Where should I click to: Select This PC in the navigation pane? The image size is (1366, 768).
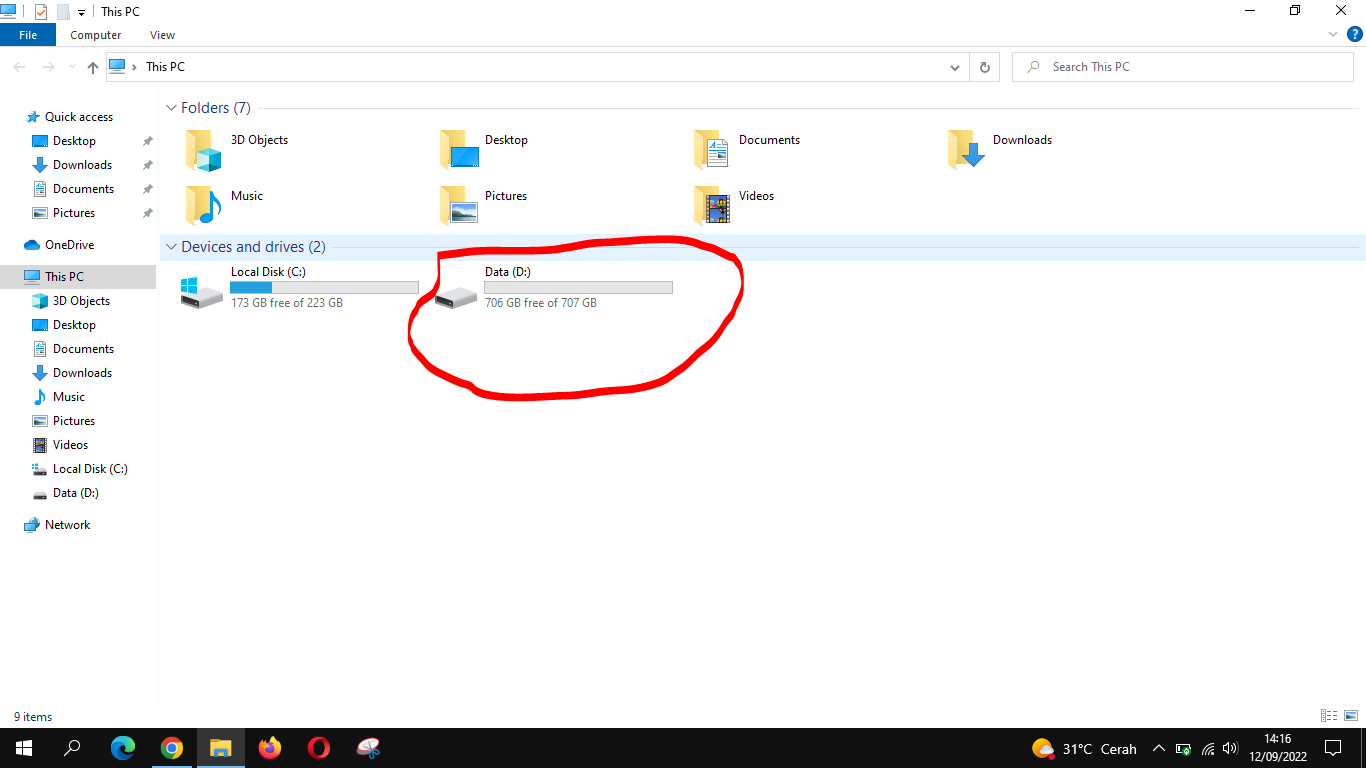78,277
